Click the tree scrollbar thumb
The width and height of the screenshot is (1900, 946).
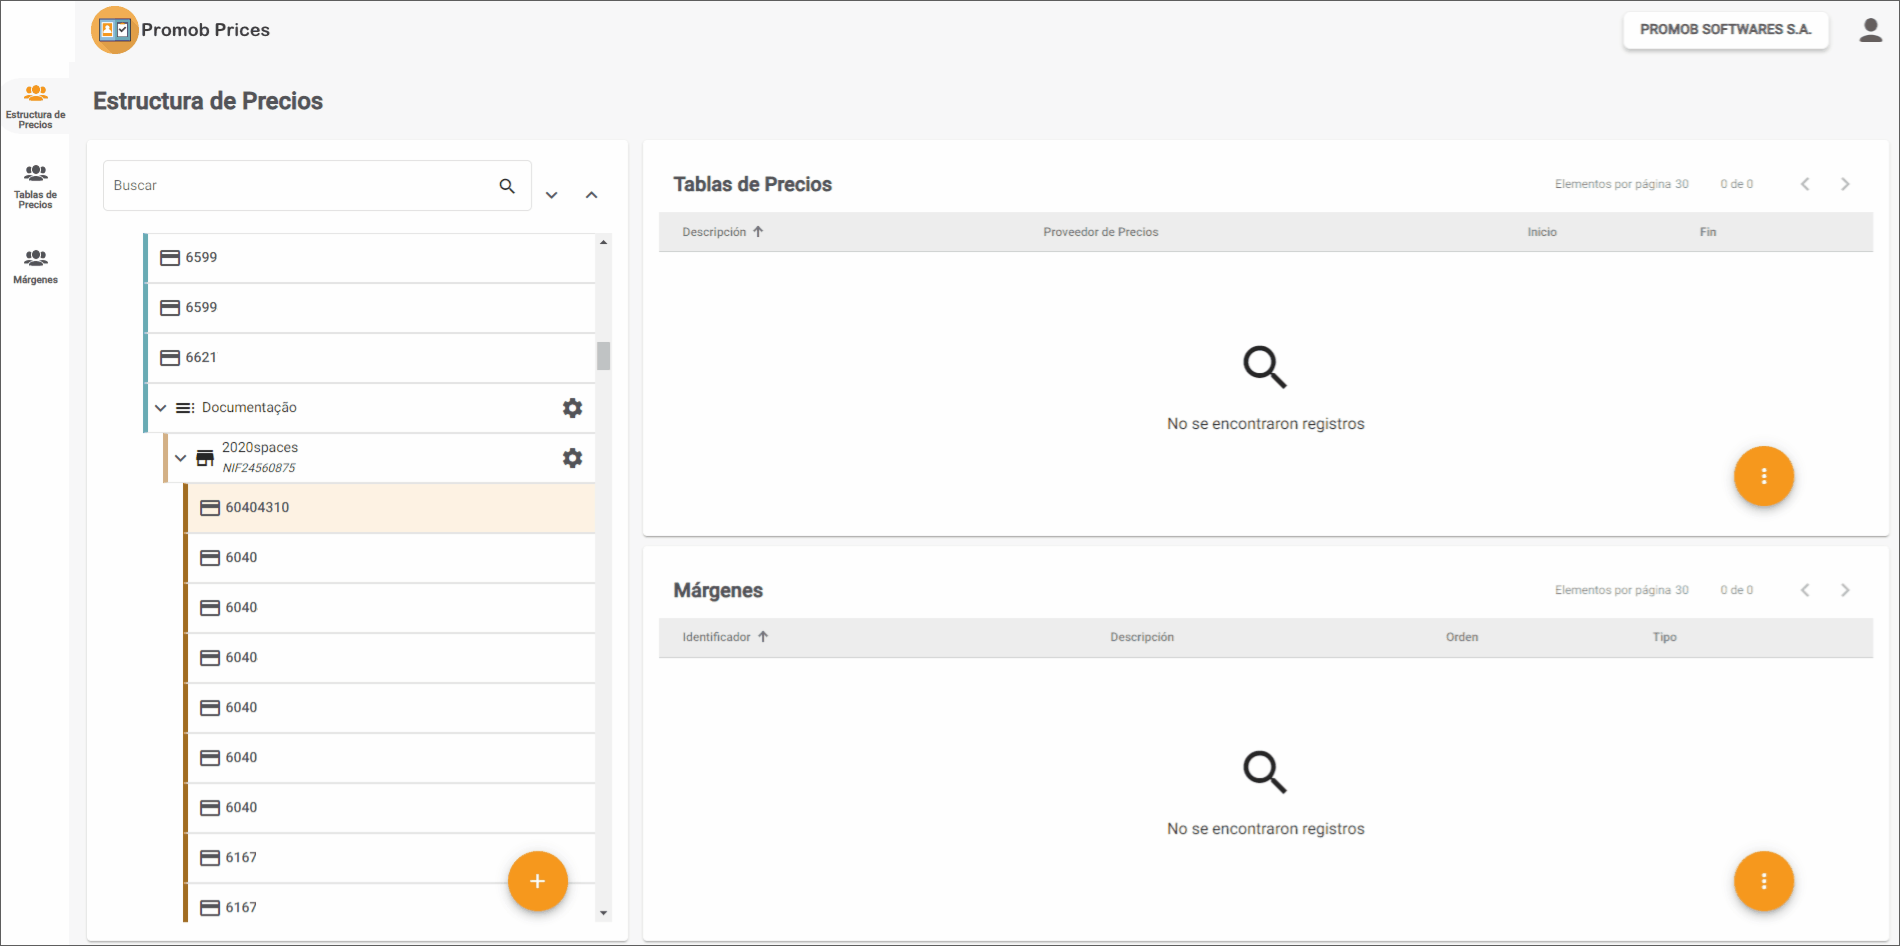(x=603, y=356)
